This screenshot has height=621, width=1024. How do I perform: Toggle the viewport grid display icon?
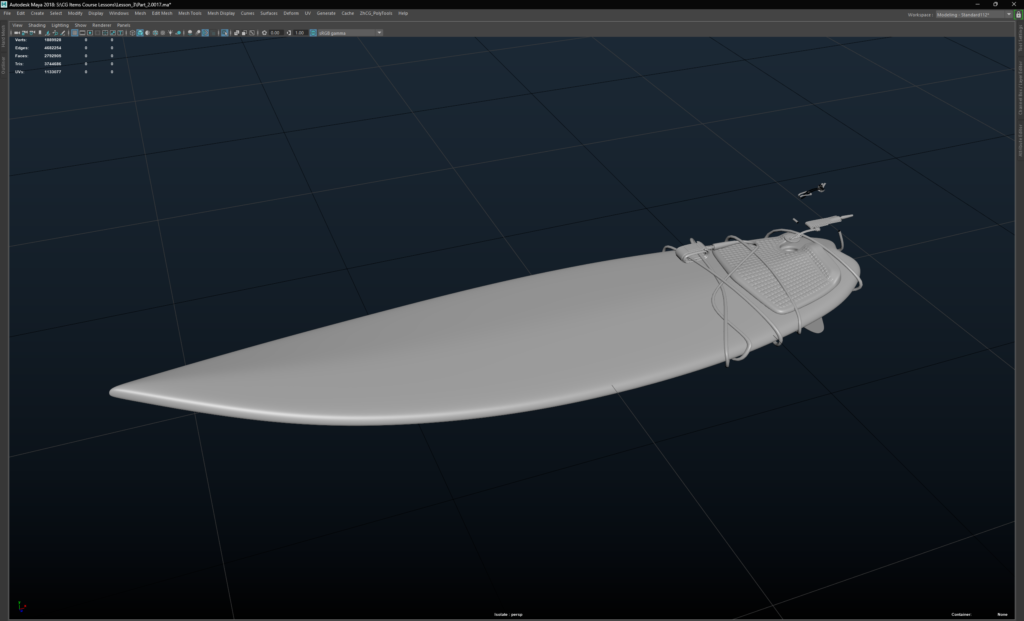coord(75,33)
